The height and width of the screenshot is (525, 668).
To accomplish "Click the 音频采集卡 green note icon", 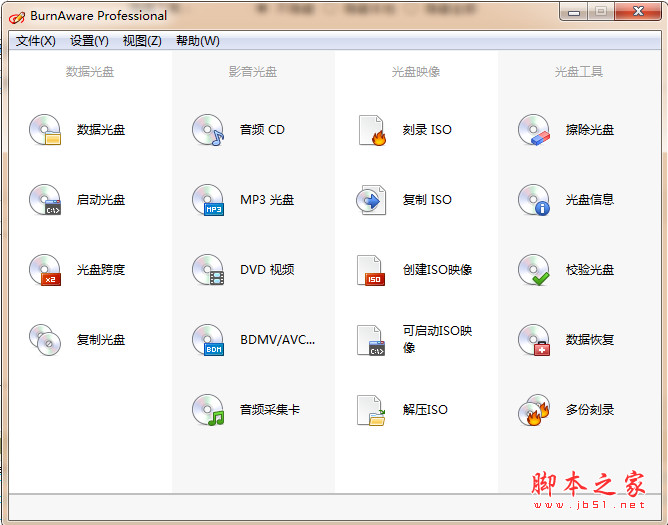I will 208,410.
